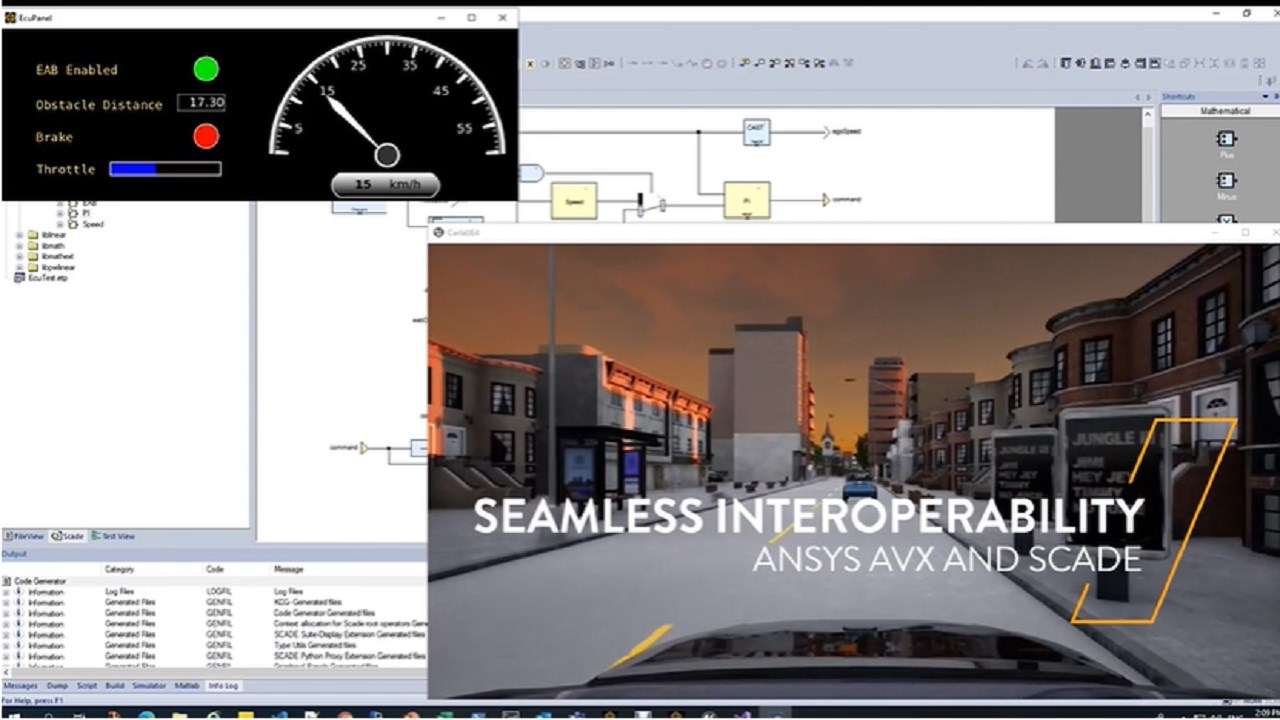Click the Message column header
Image resolution: width=1280 pixels, height=720 pixels.
(x=289, y=569)
